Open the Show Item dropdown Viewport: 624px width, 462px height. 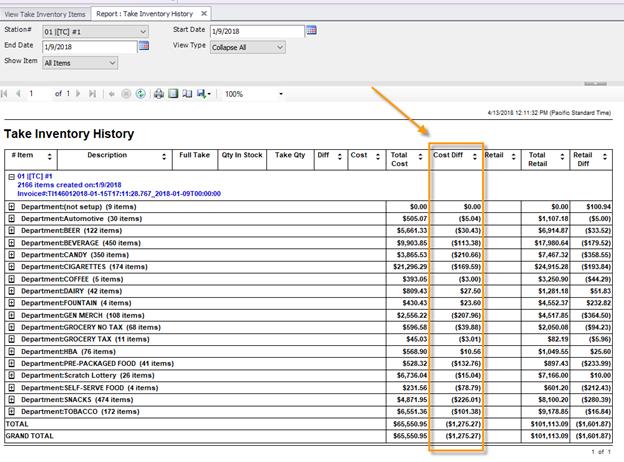point(111,63)
